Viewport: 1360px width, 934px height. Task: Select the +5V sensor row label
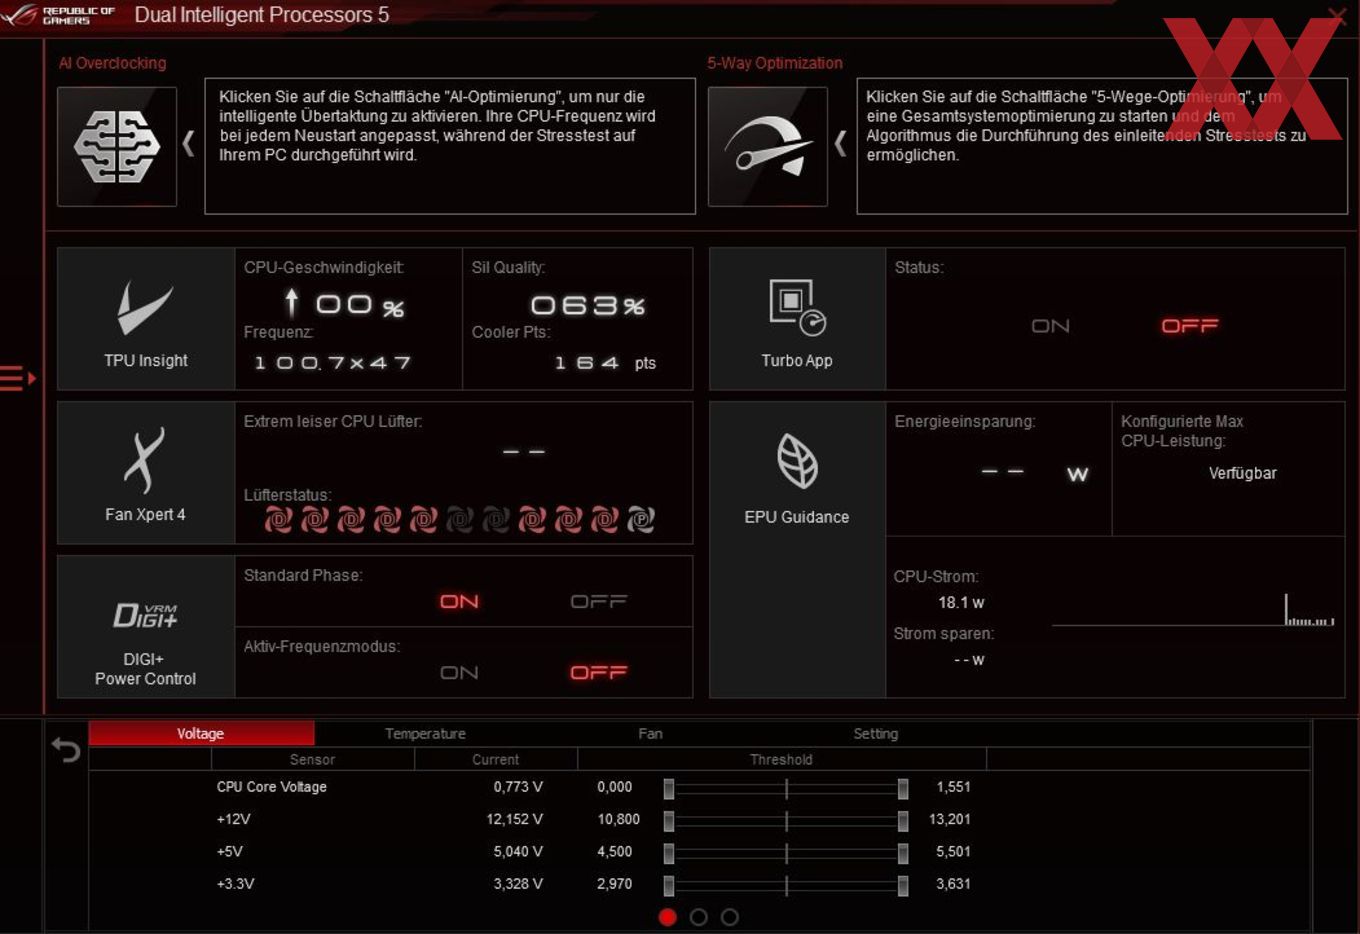[x=230, y=851]
